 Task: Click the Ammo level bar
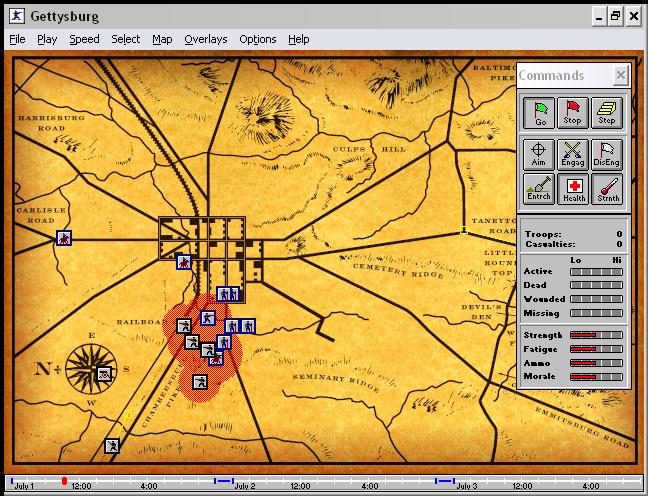pos(596,363)
